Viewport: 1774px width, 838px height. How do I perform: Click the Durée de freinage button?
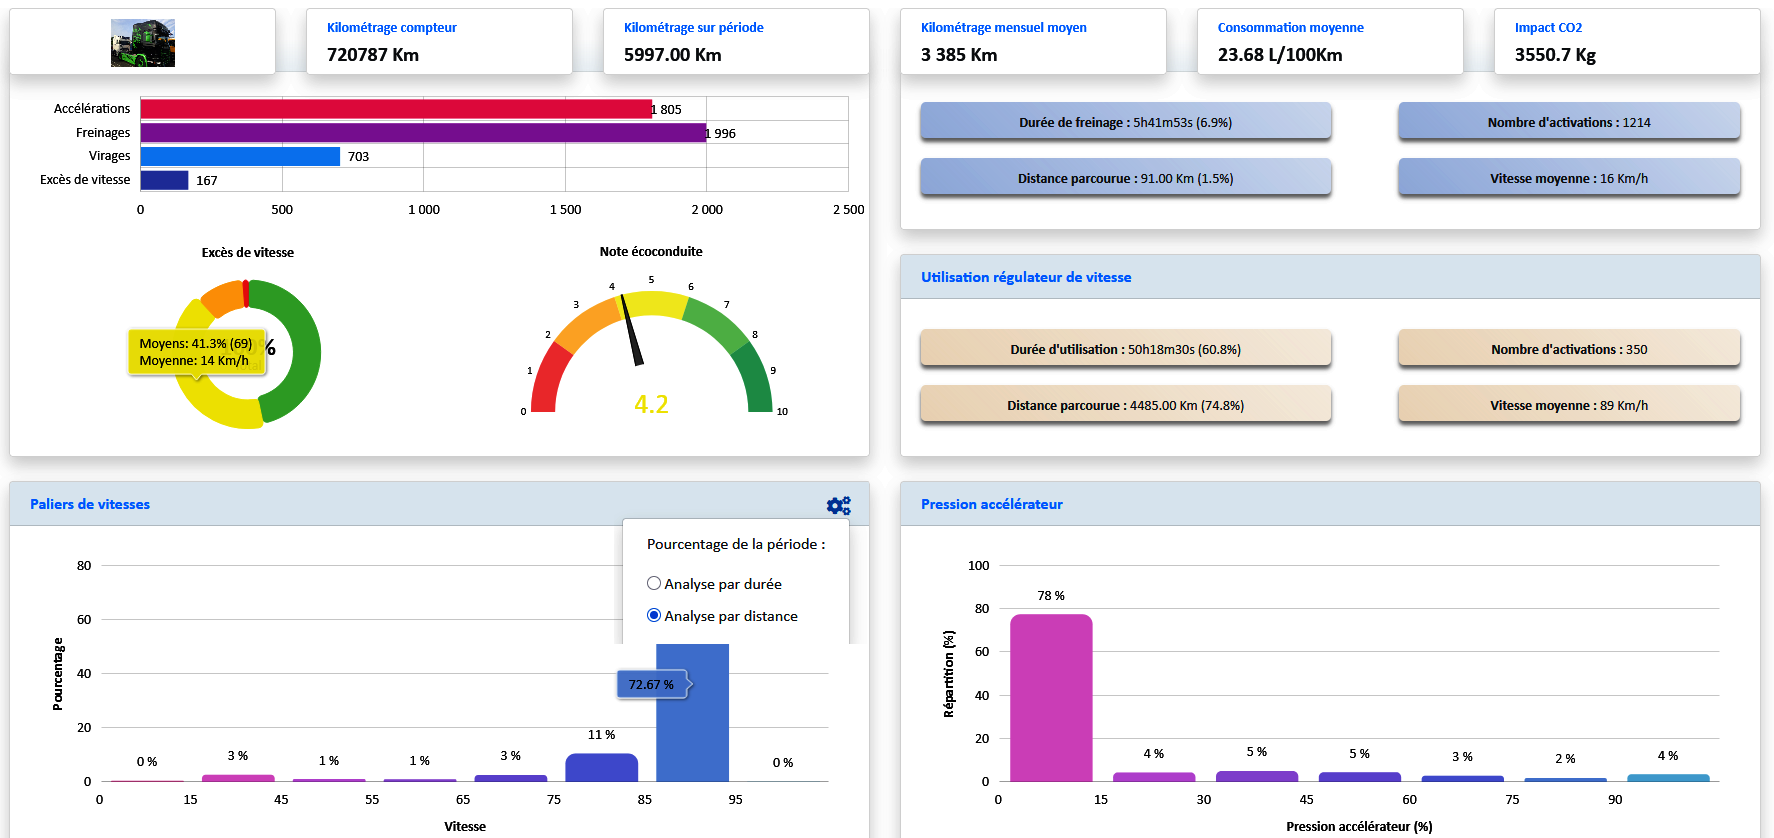(x=1125, y=122)
